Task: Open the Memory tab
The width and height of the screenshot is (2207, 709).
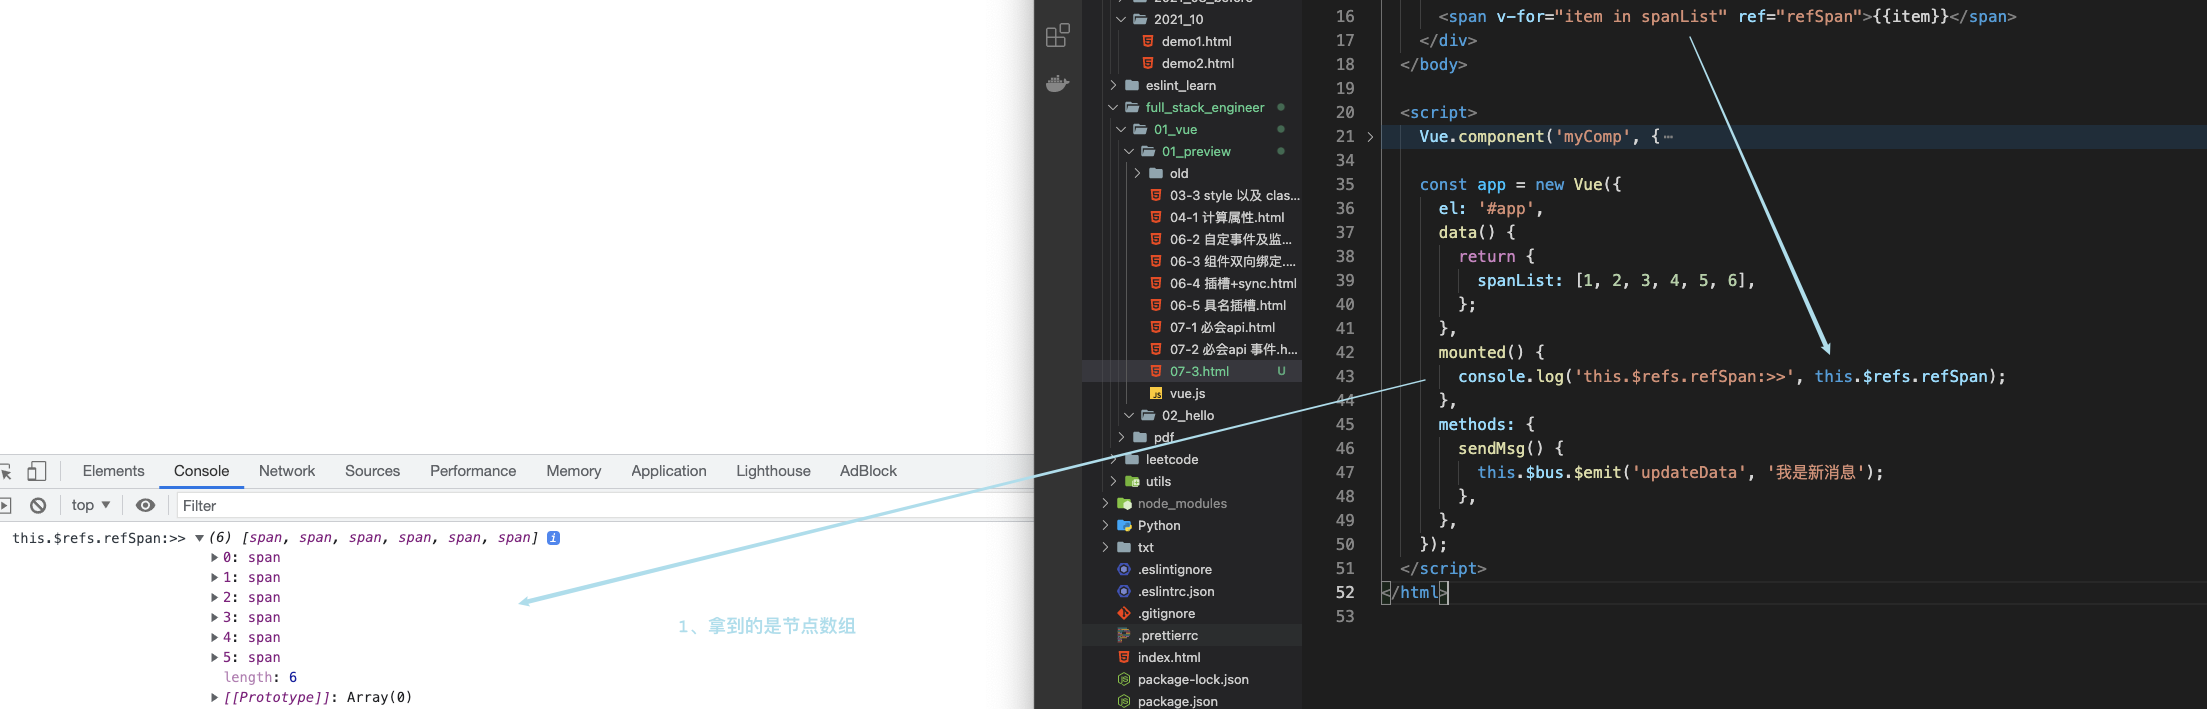Action: [574, 471]
